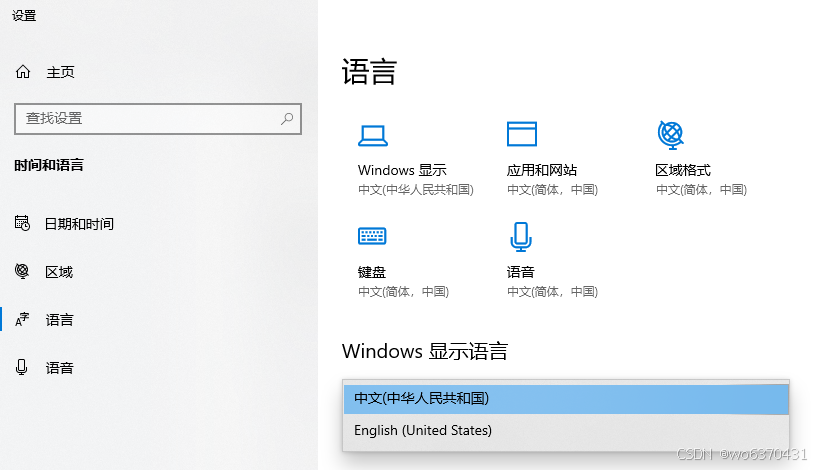
Task: Open the Windows 显示 tile label
Action: click(402, 170)
